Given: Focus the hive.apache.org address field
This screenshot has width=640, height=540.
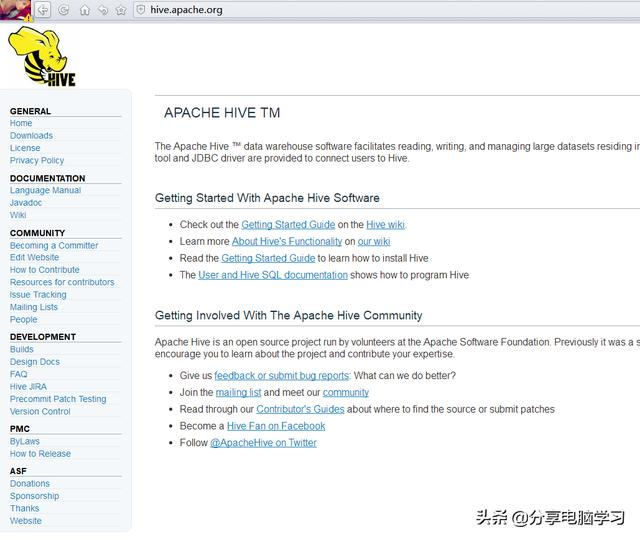Looking at the screenshot, I should (386, 10).
